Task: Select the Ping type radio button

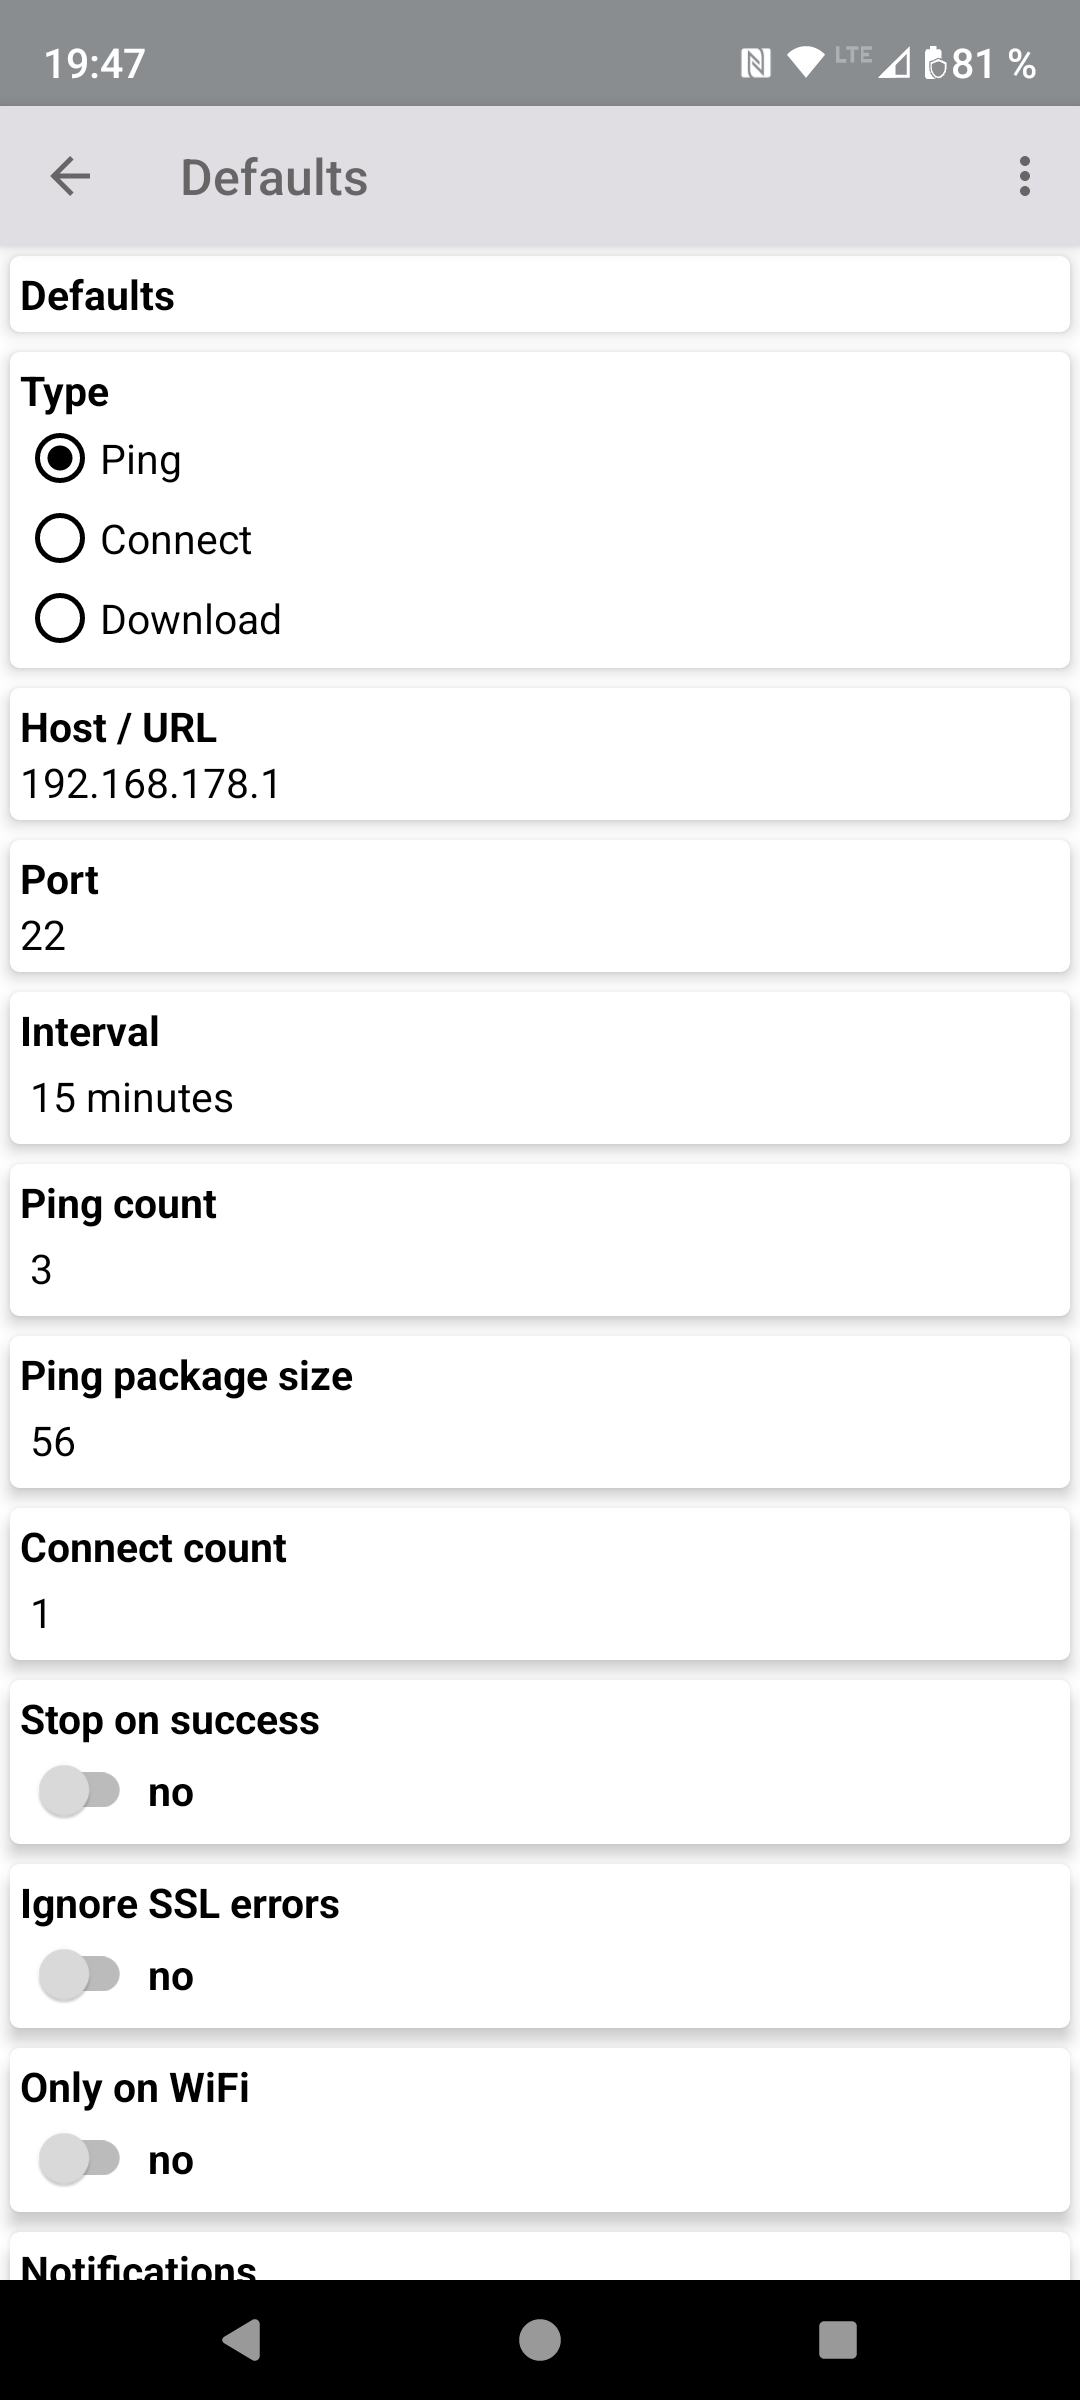Action: click(60, 459)
